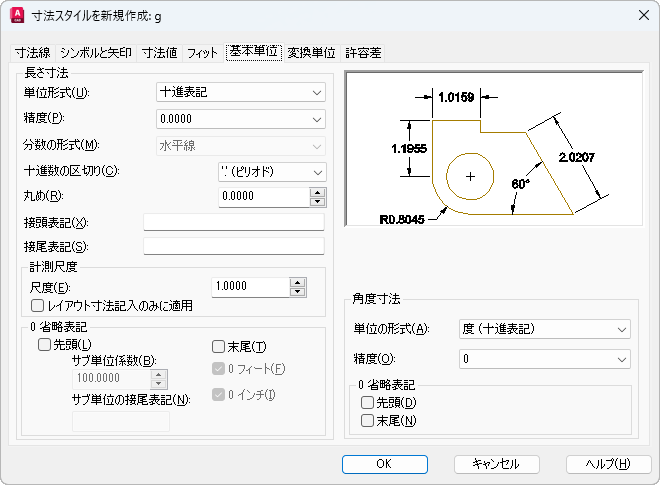
Task: Close the dimension style dialog
Action: [x=644, y=15]
